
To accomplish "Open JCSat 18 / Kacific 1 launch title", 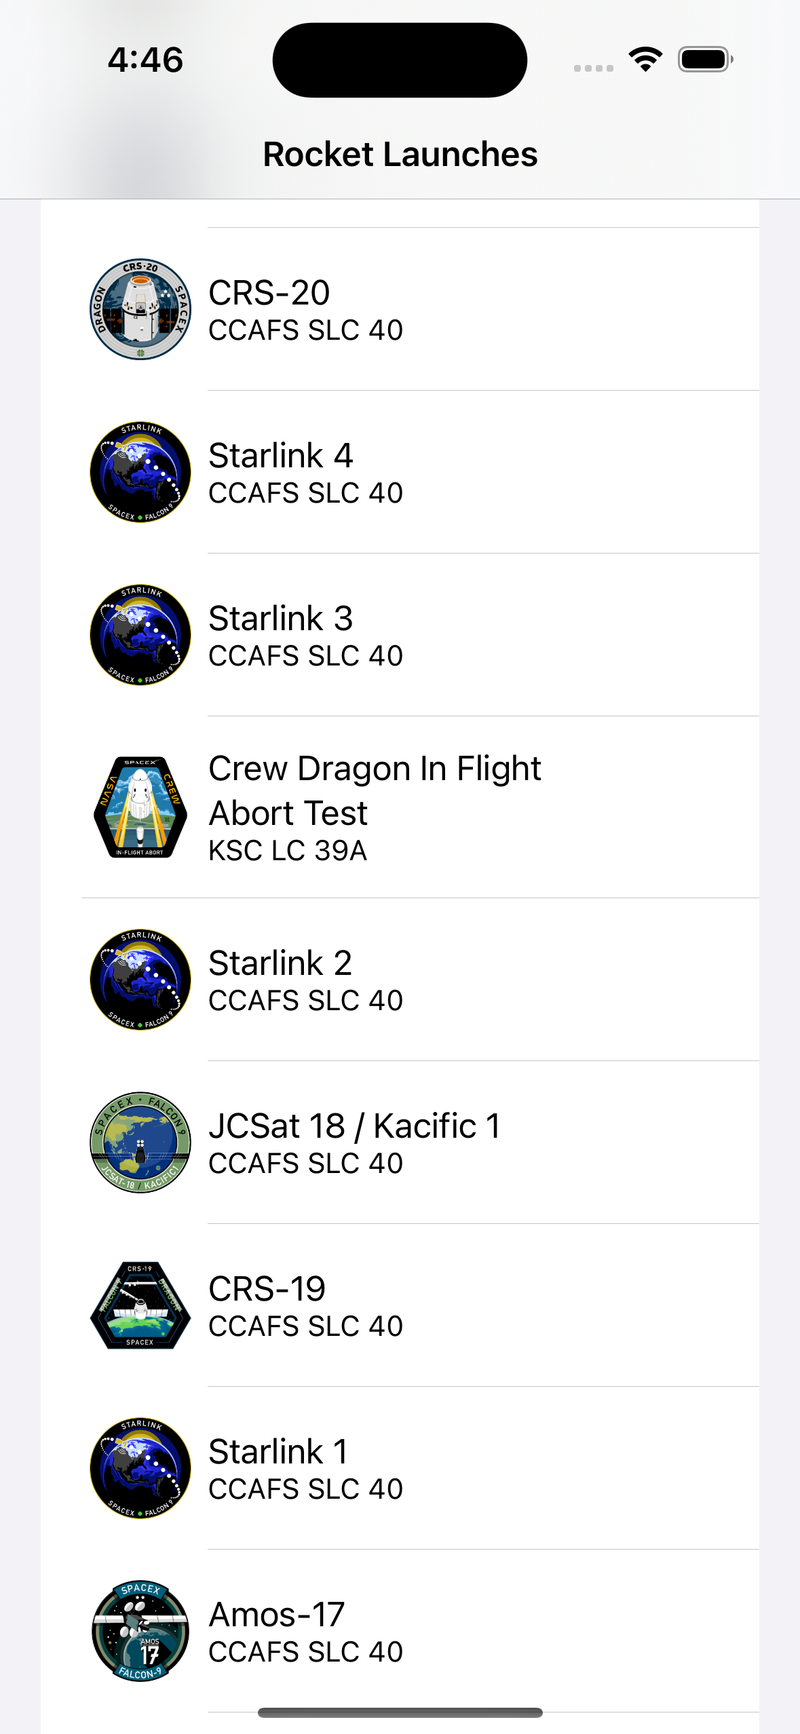I will click(x=354, y=1126).
